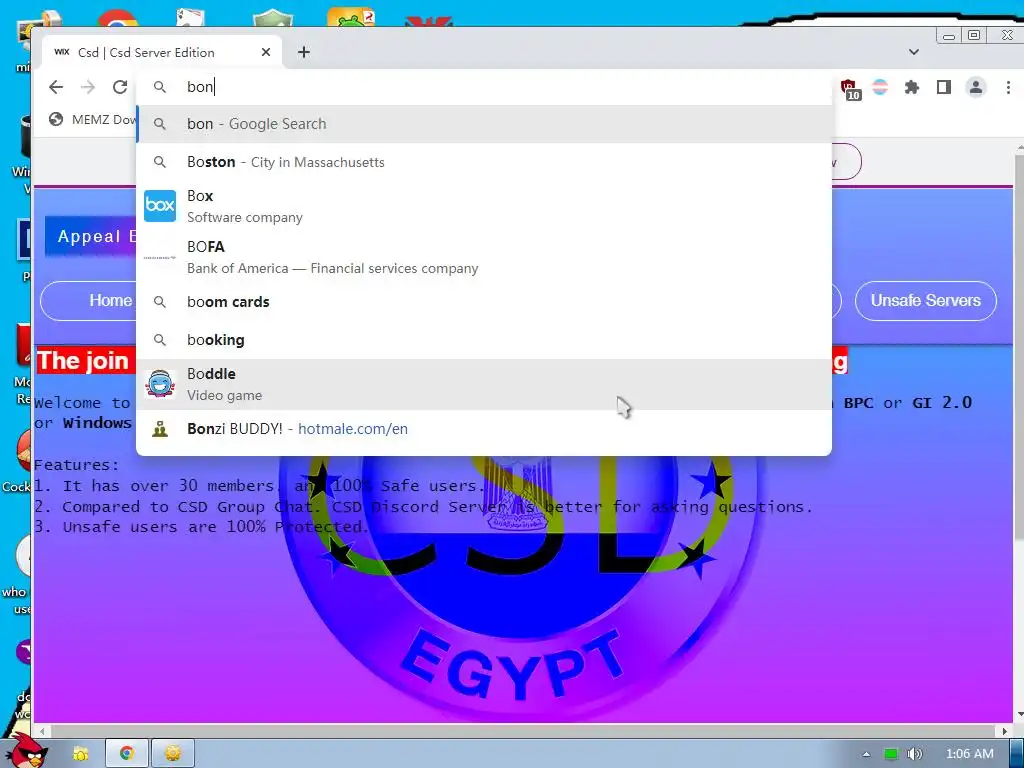1024x768 pixels.
Task: Click the horizontal scrollbar left arrow
Action: (x=42, y=731)
